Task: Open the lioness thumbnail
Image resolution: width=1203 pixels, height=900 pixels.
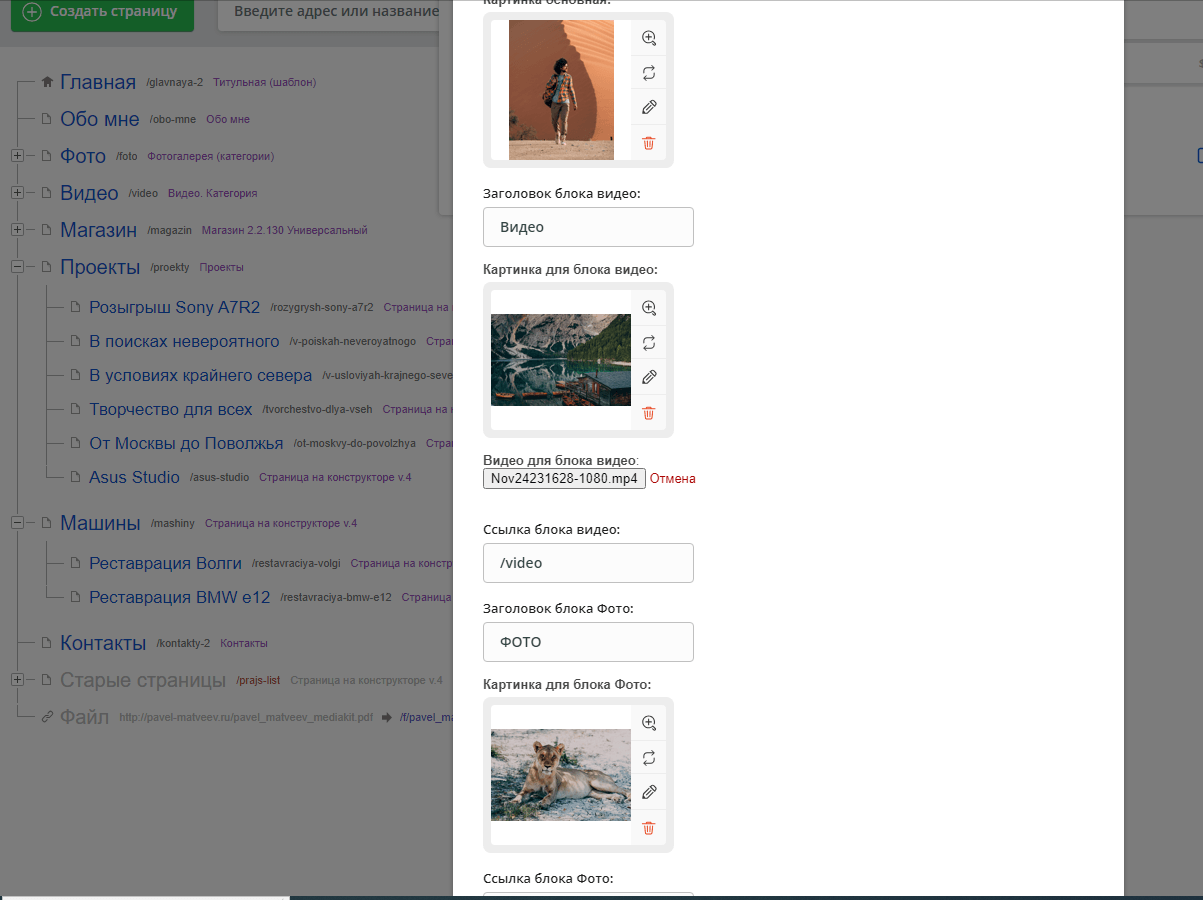Action: (561, 775)
